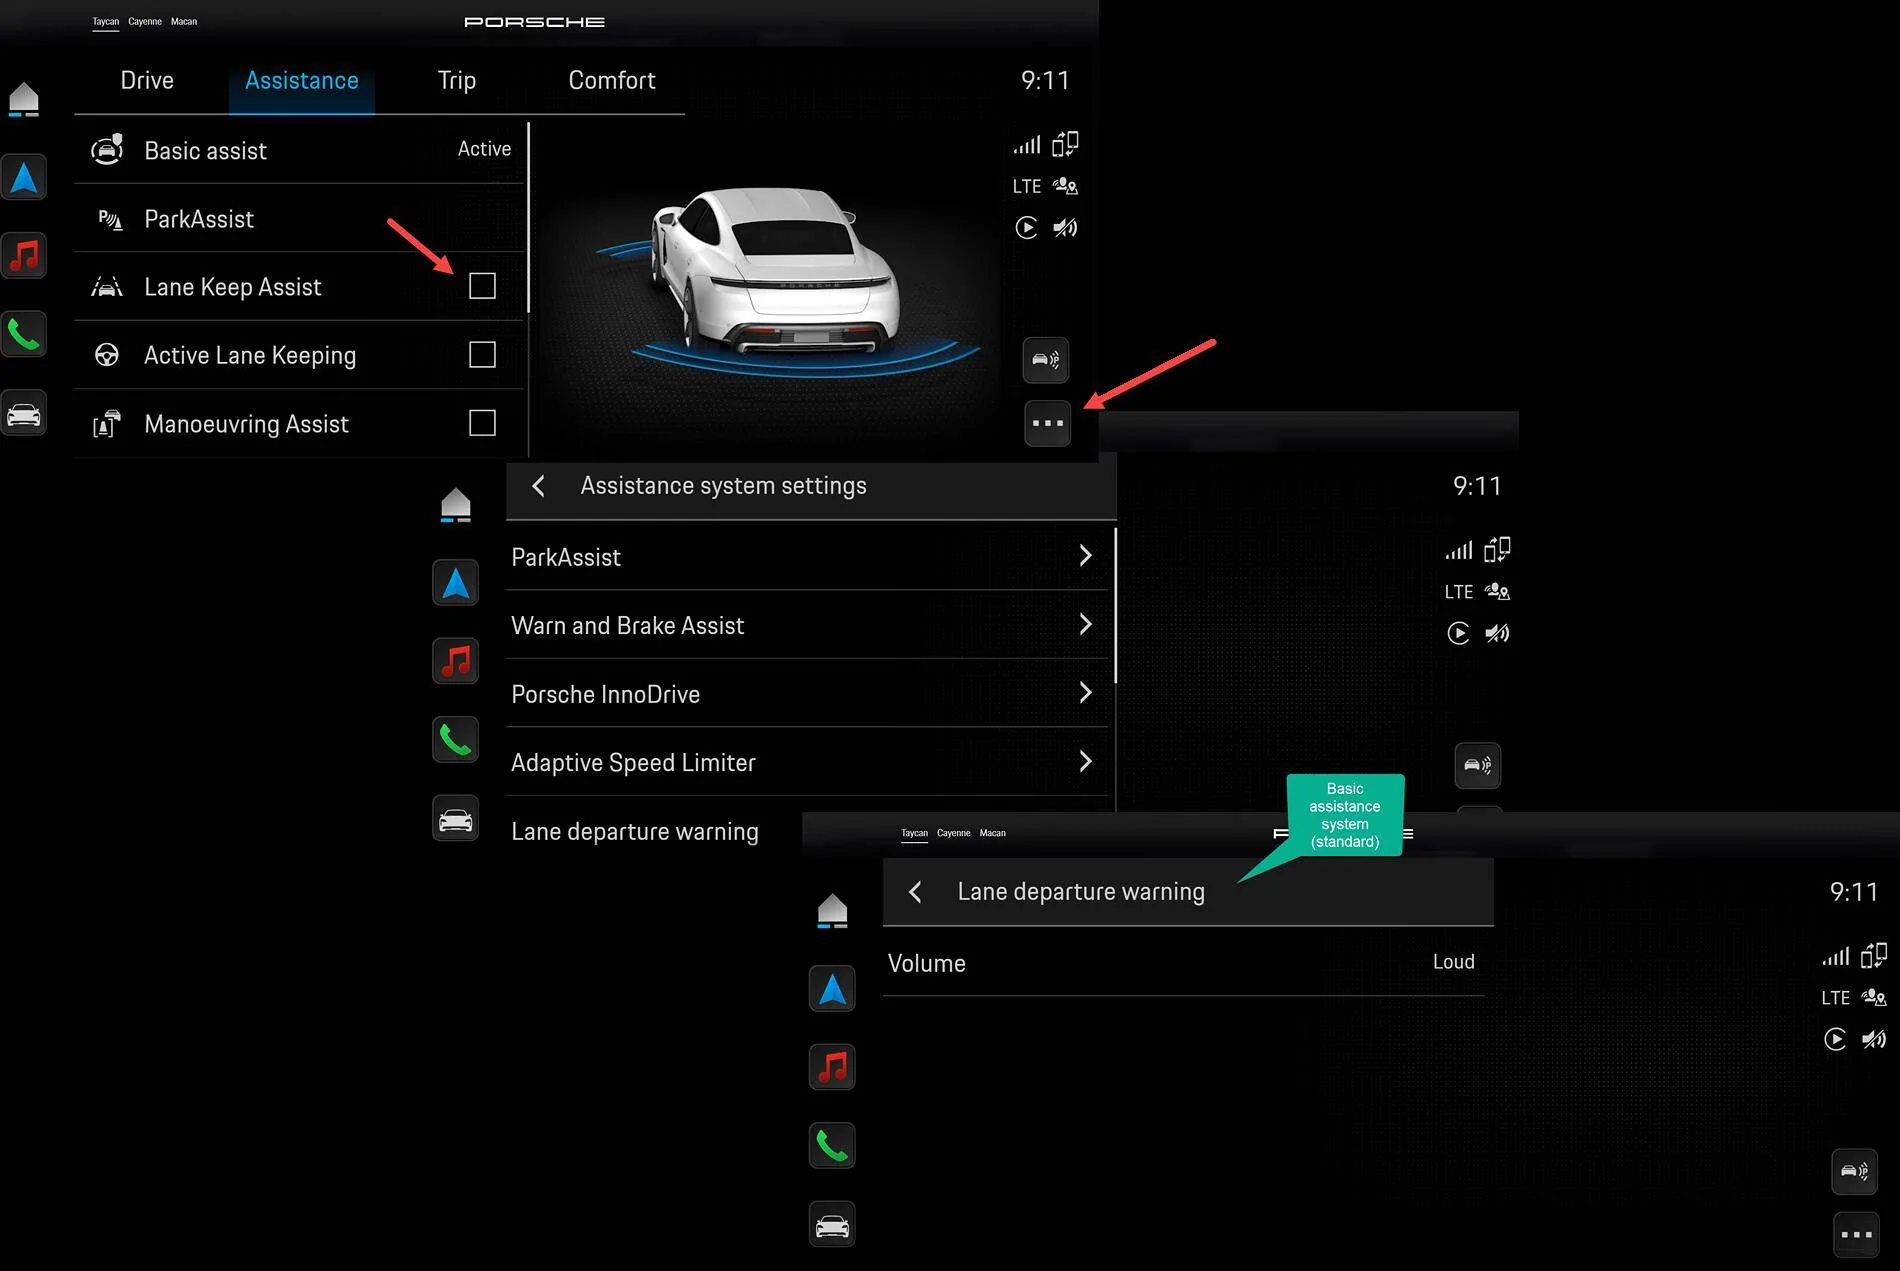Screen dimensions: 1900x1271
Task: Open Car icon in Lane departure warning screen
Action: click(x=832, y=1225)
